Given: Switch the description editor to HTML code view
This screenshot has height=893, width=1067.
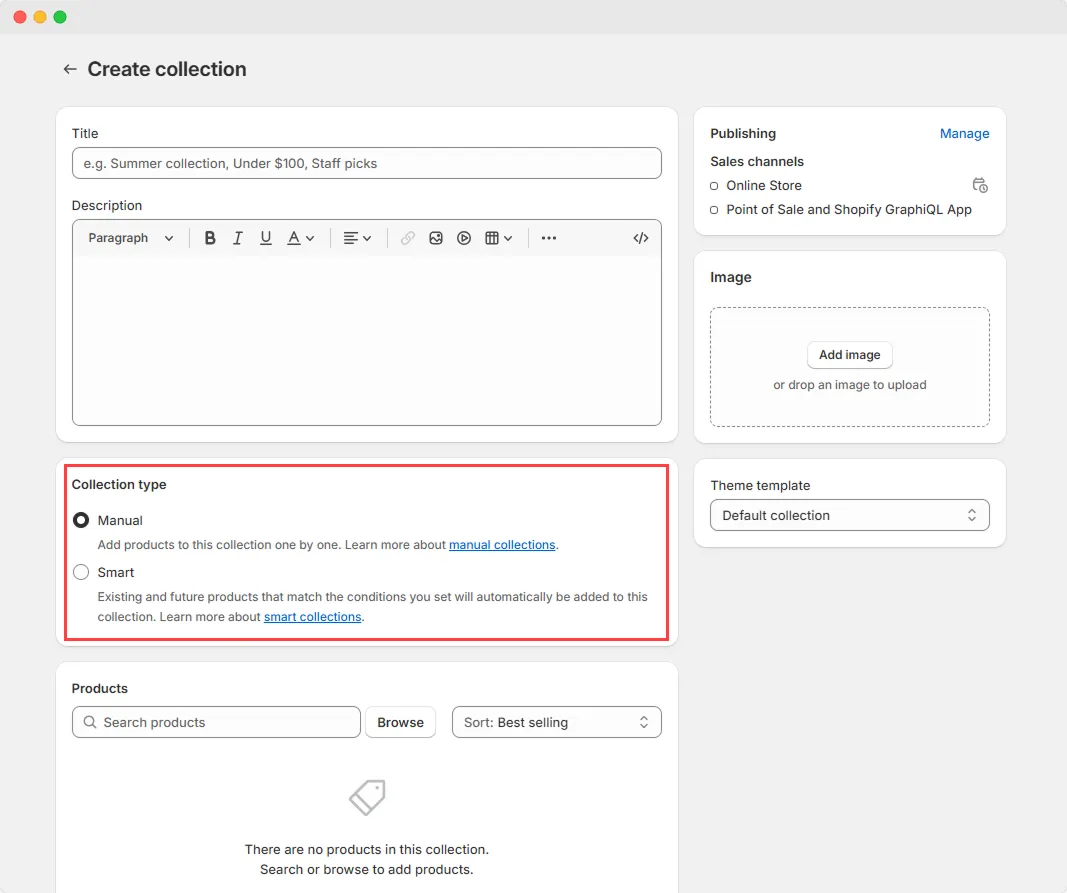Looking at the screenshot, I should click(x=641, y=237).
